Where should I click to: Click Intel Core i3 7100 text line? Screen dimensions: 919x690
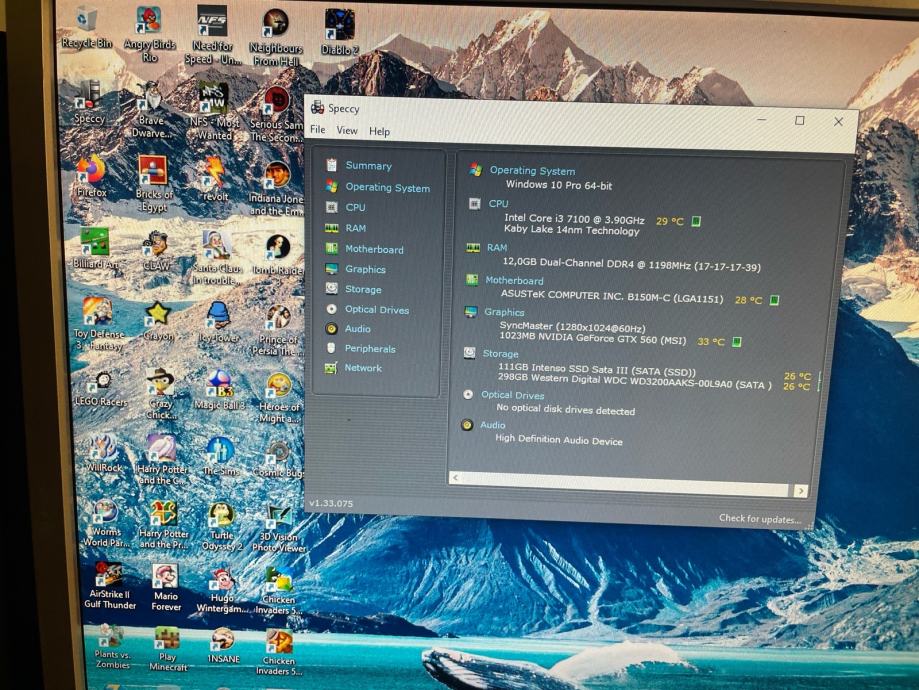pos(574,219)
